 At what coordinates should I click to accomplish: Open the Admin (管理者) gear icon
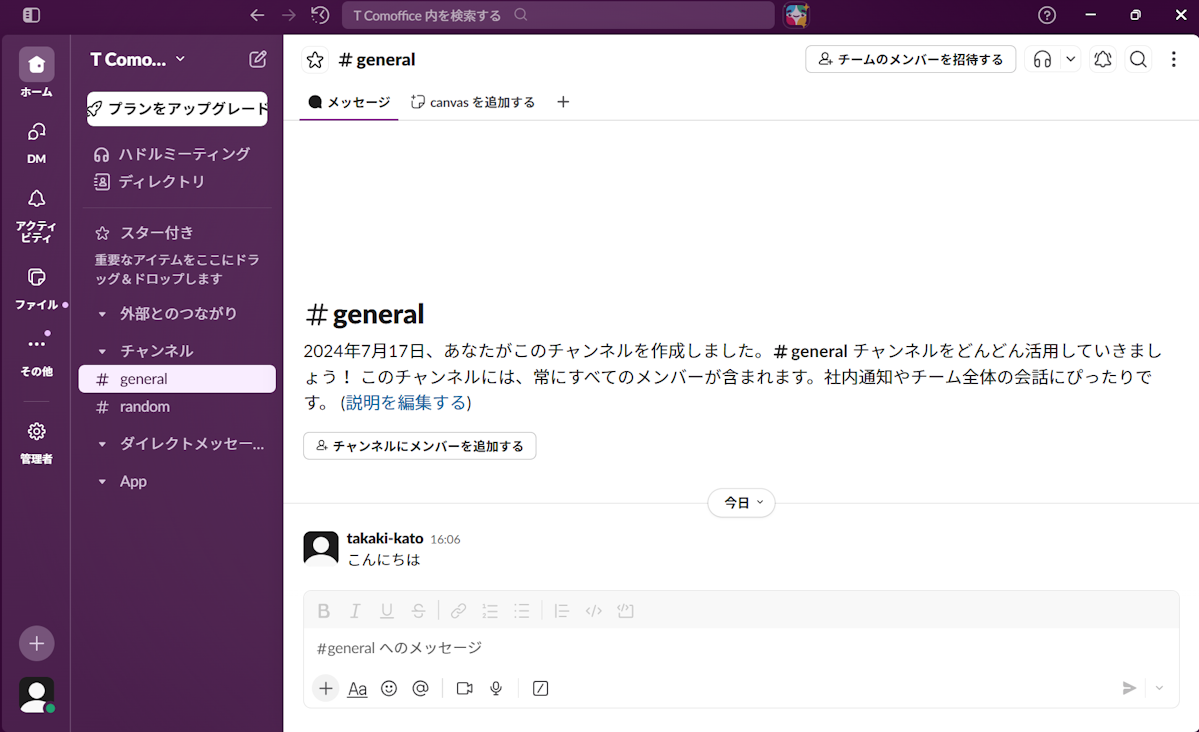click(x=37, y=442)
